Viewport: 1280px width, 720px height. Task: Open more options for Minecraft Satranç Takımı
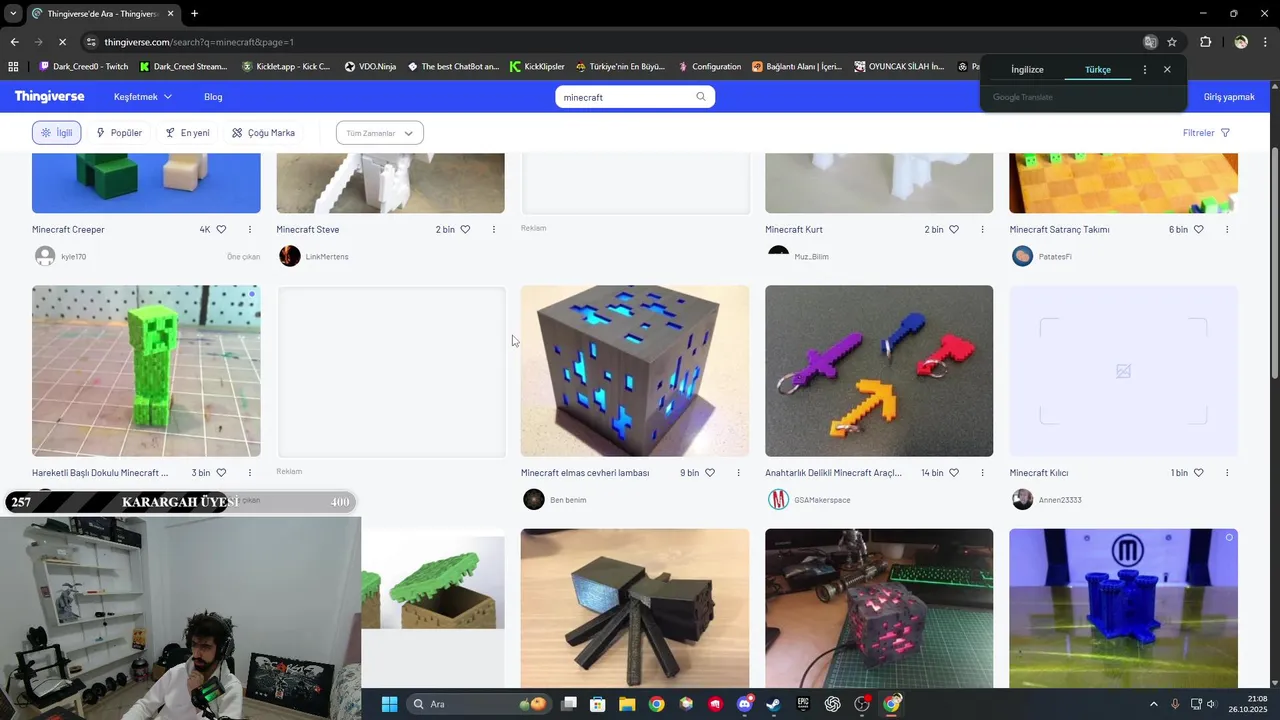coord(1227,229)
